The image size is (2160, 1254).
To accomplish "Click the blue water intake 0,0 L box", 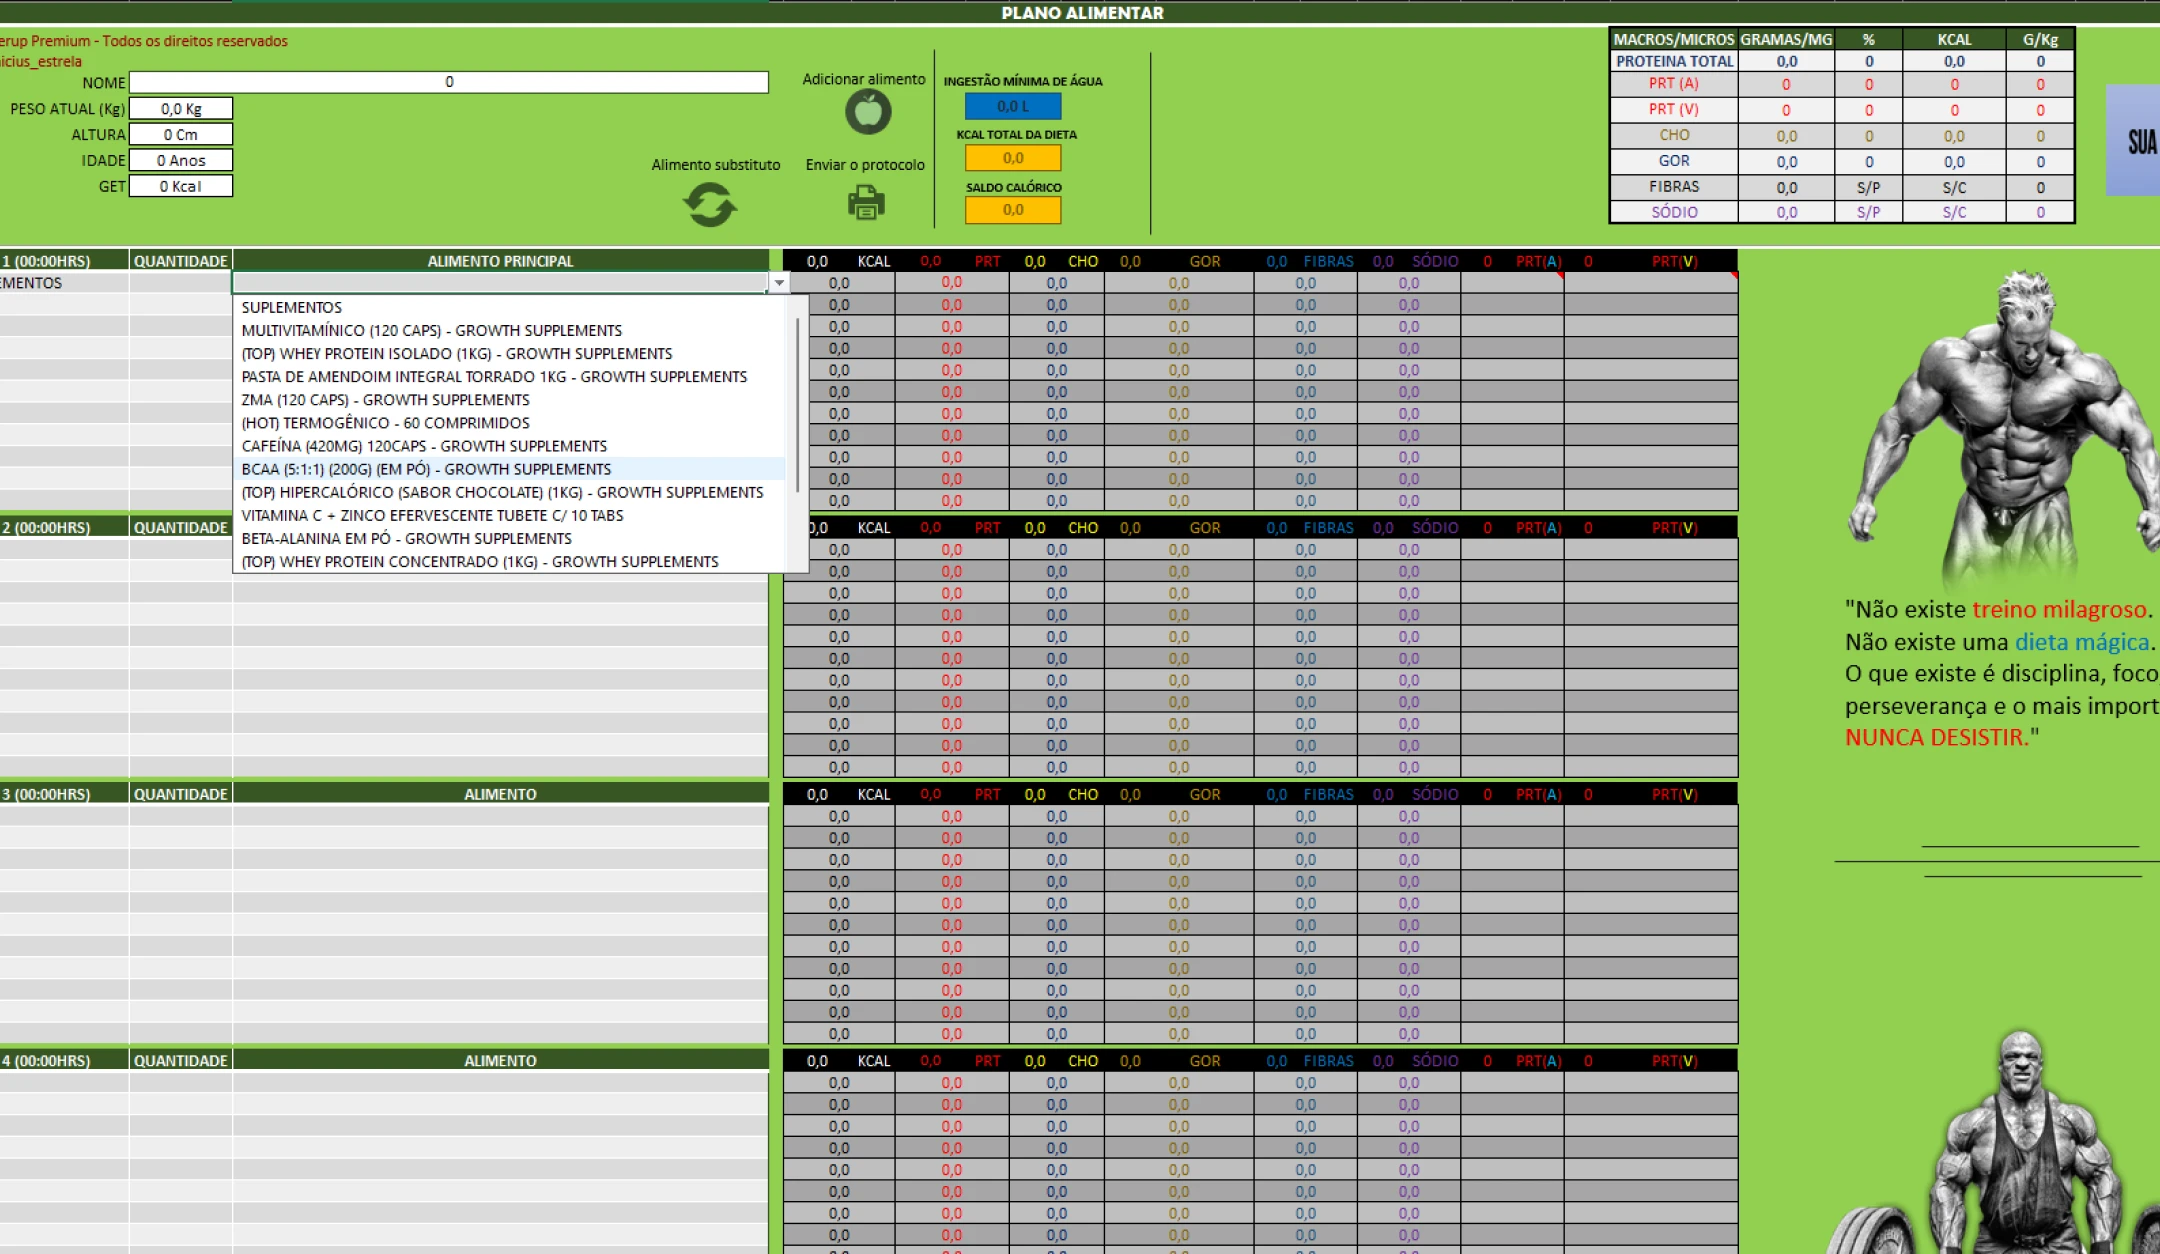I will 1012,106.
